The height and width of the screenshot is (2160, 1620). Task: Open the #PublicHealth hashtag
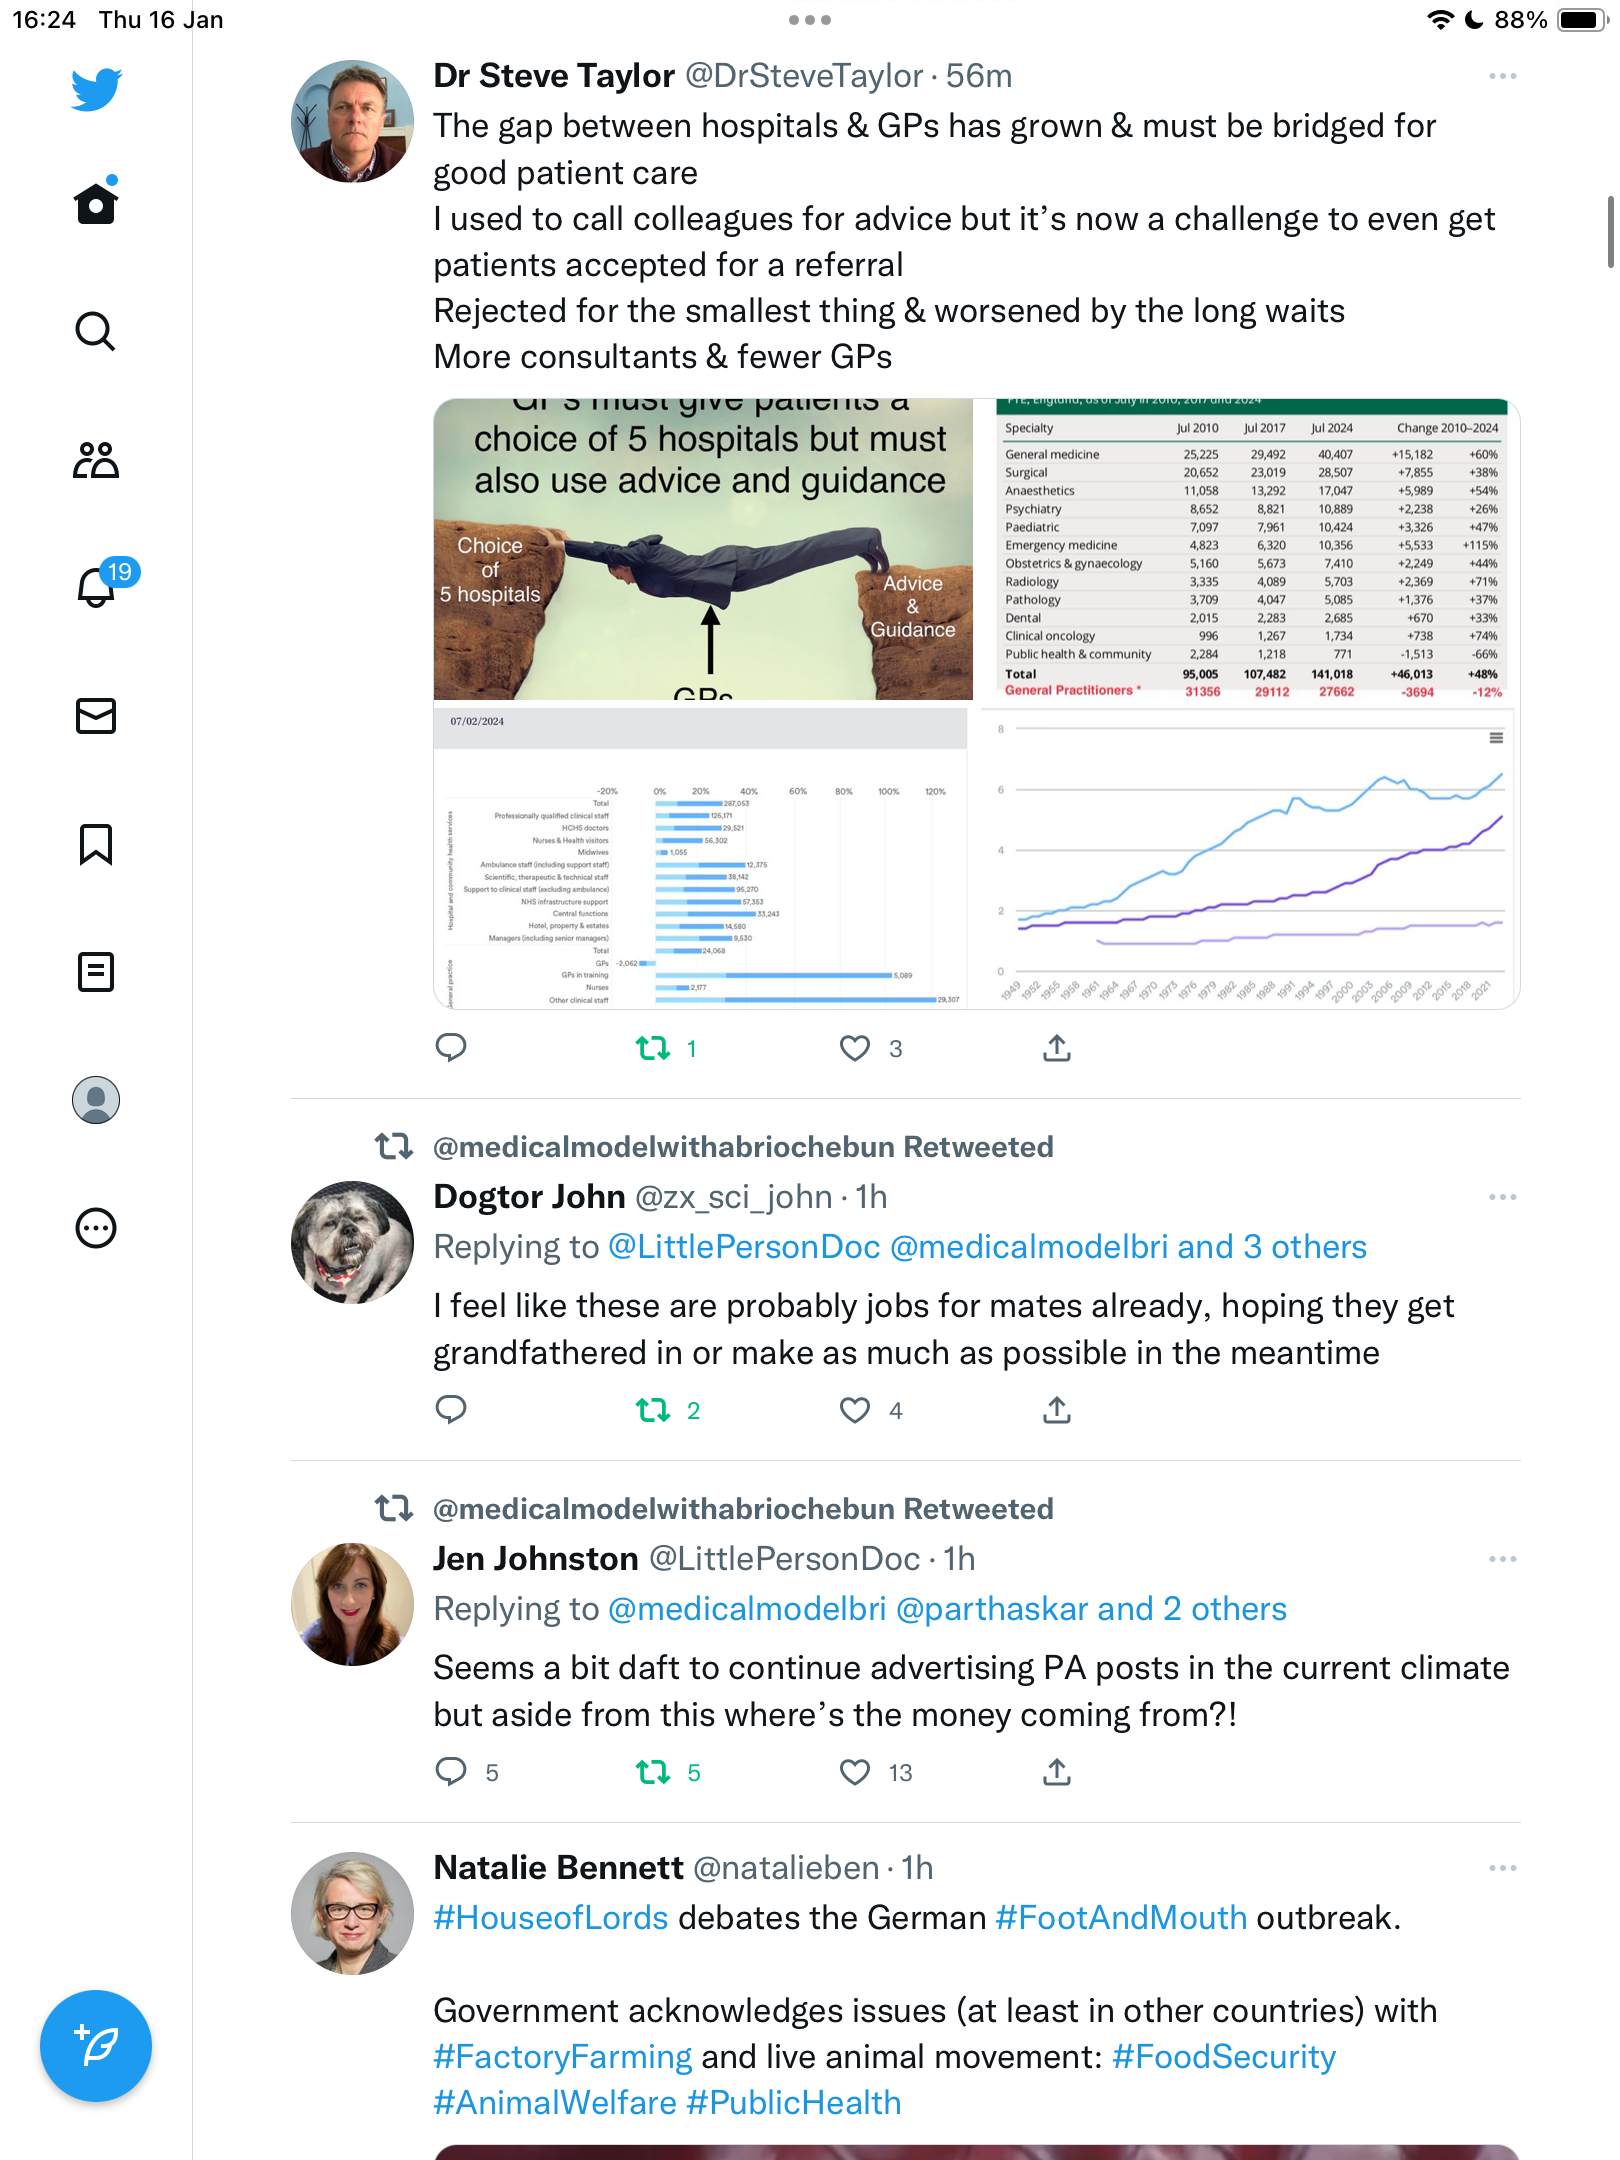[x=794, y=2103]
